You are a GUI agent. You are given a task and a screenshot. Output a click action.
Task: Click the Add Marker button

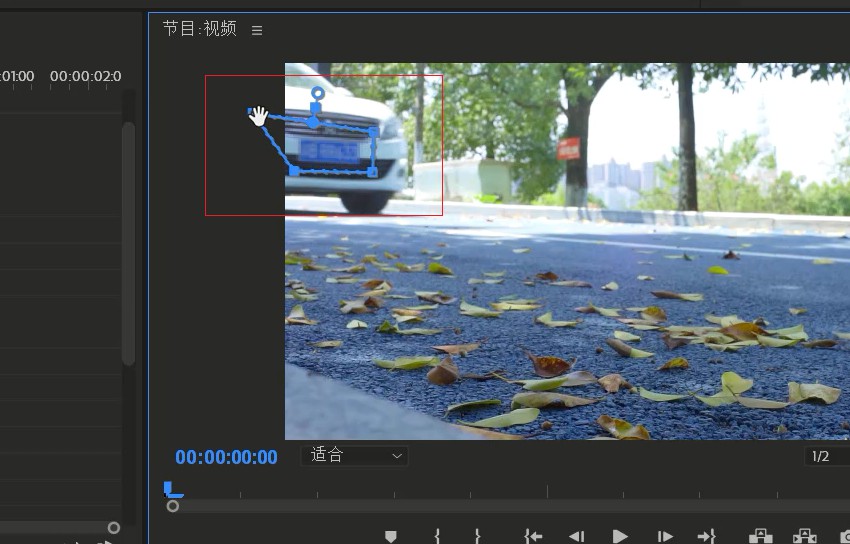click(390, 536)
